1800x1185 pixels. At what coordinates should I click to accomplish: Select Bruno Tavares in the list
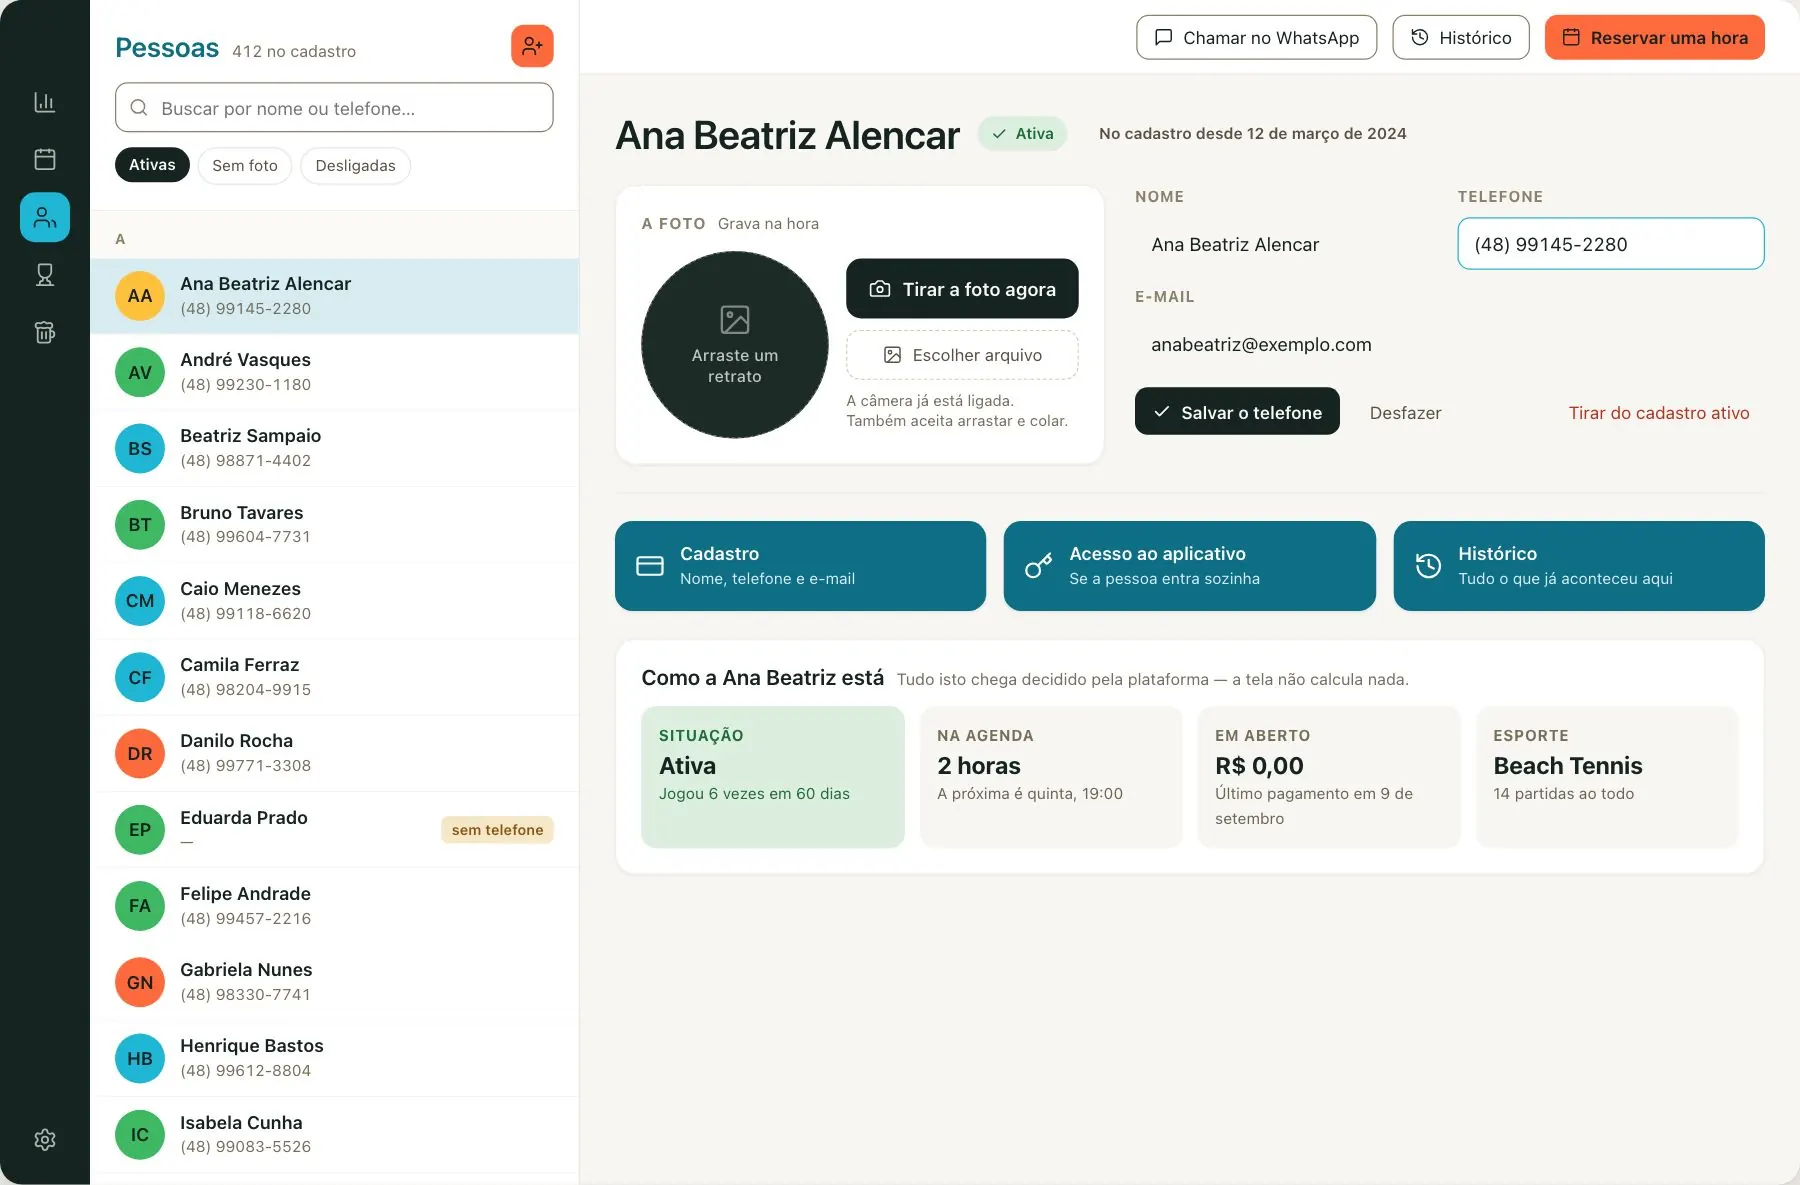coord(334,524)
